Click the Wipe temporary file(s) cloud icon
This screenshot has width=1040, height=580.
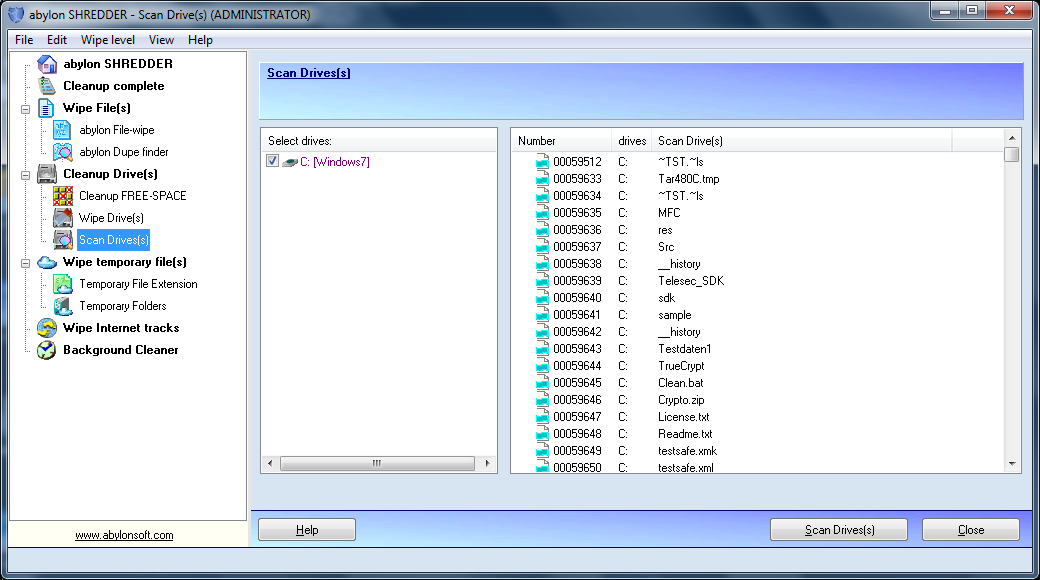47,262
